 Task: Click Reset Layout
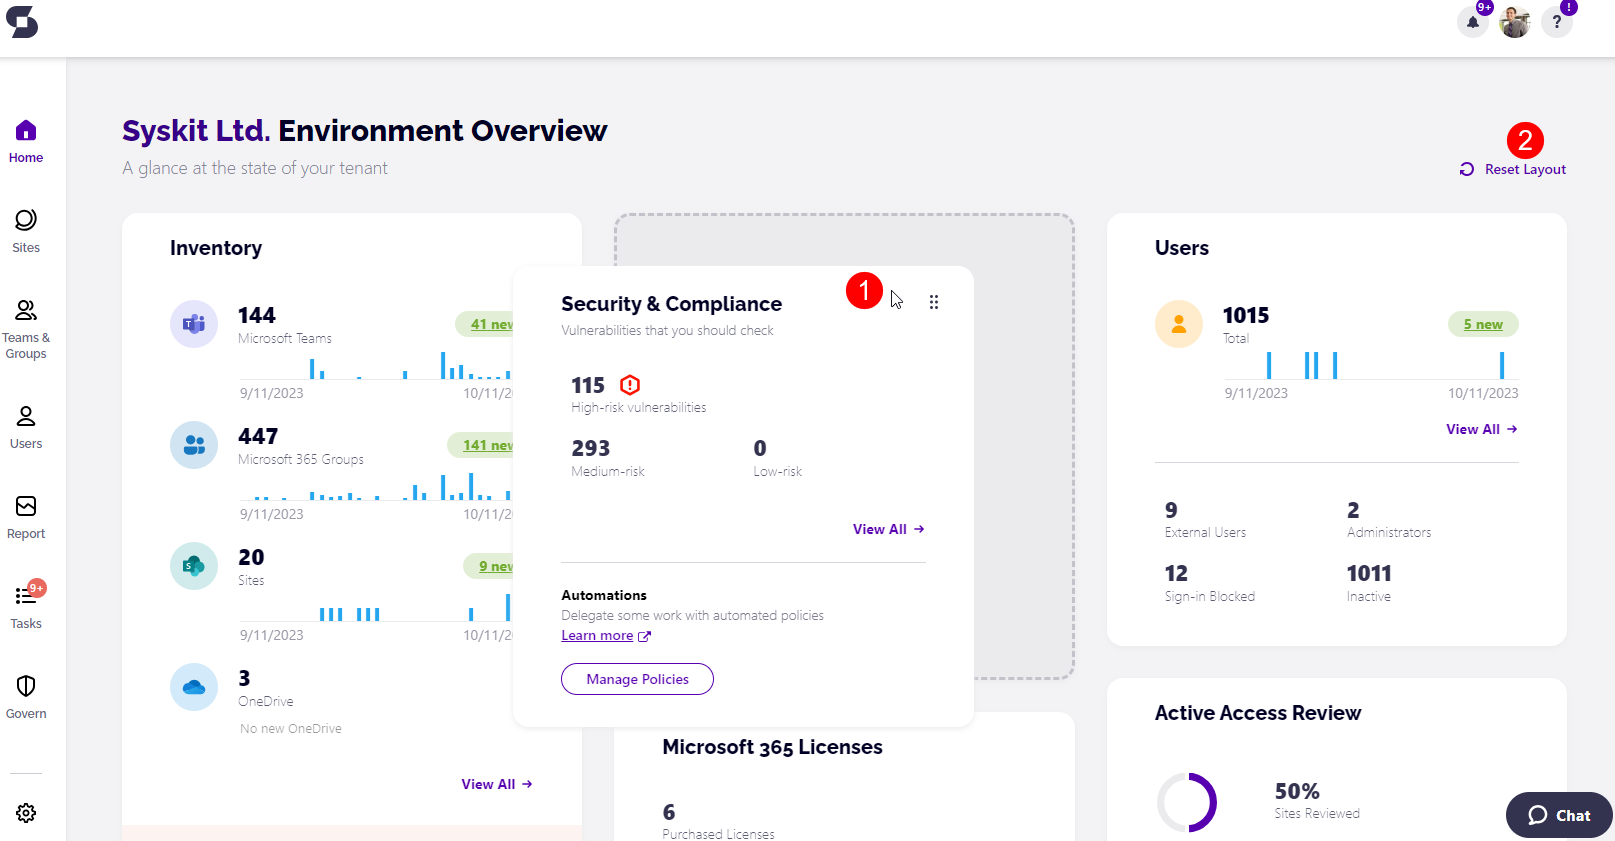pyautogui.click(x=1513, y=169)
